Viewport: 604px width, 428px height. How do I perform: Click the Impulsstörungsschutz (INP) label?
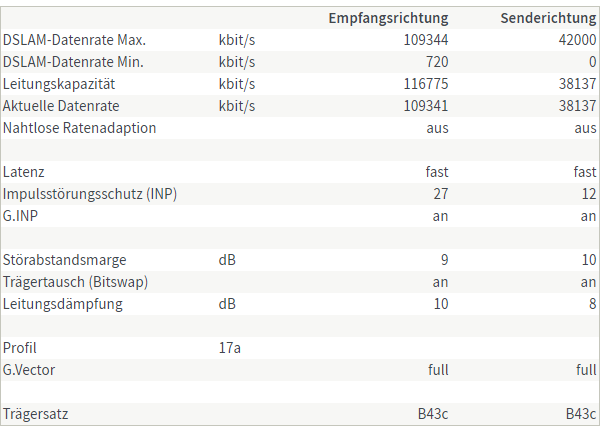[90, 194]
